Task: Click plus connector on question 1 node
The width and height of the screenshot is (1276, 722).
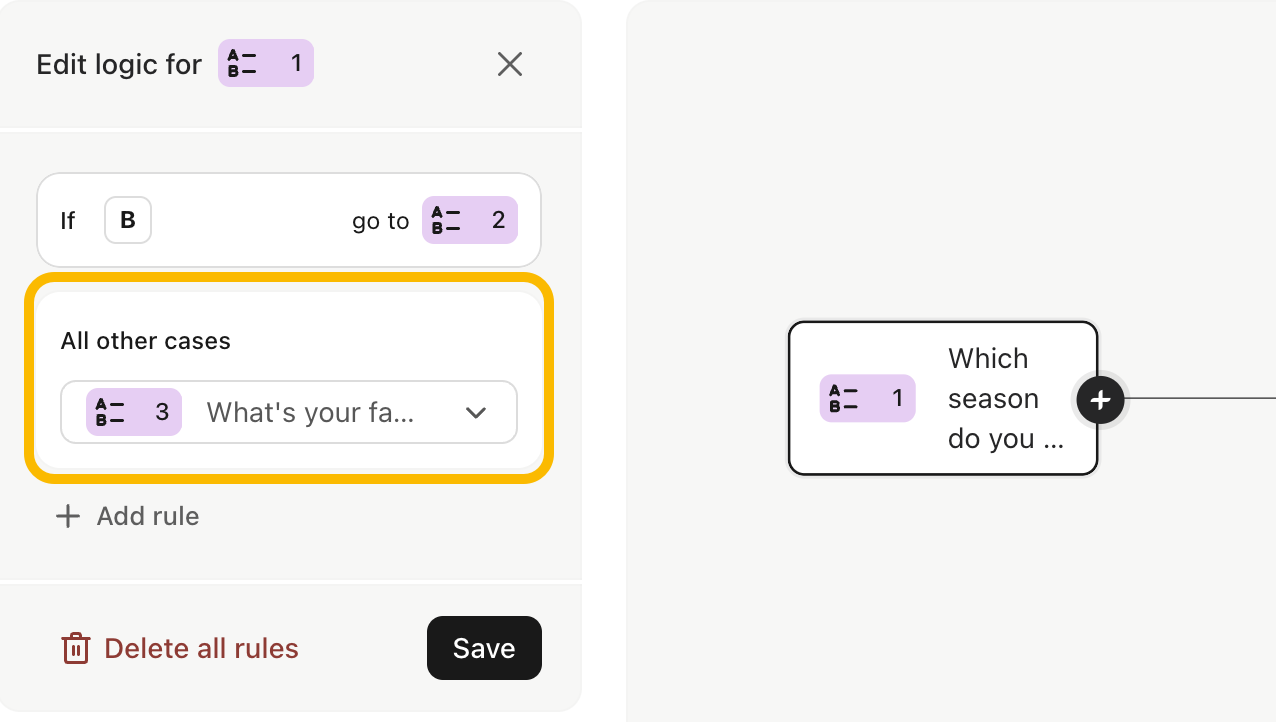Action: [x=1100, y=400]
